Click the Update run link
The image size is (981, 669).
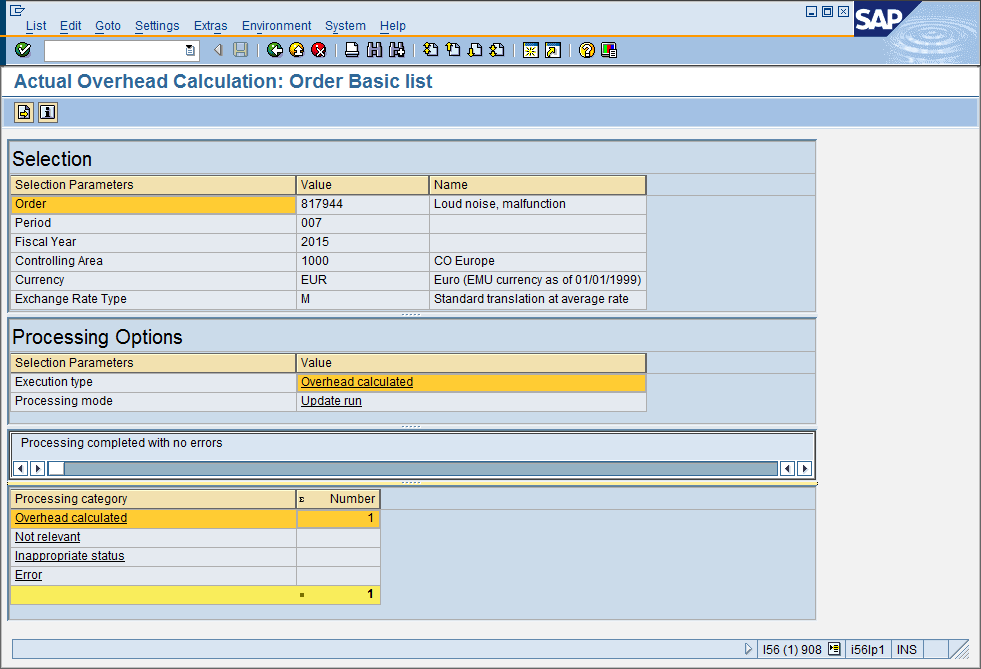click(x=331, y=401)
